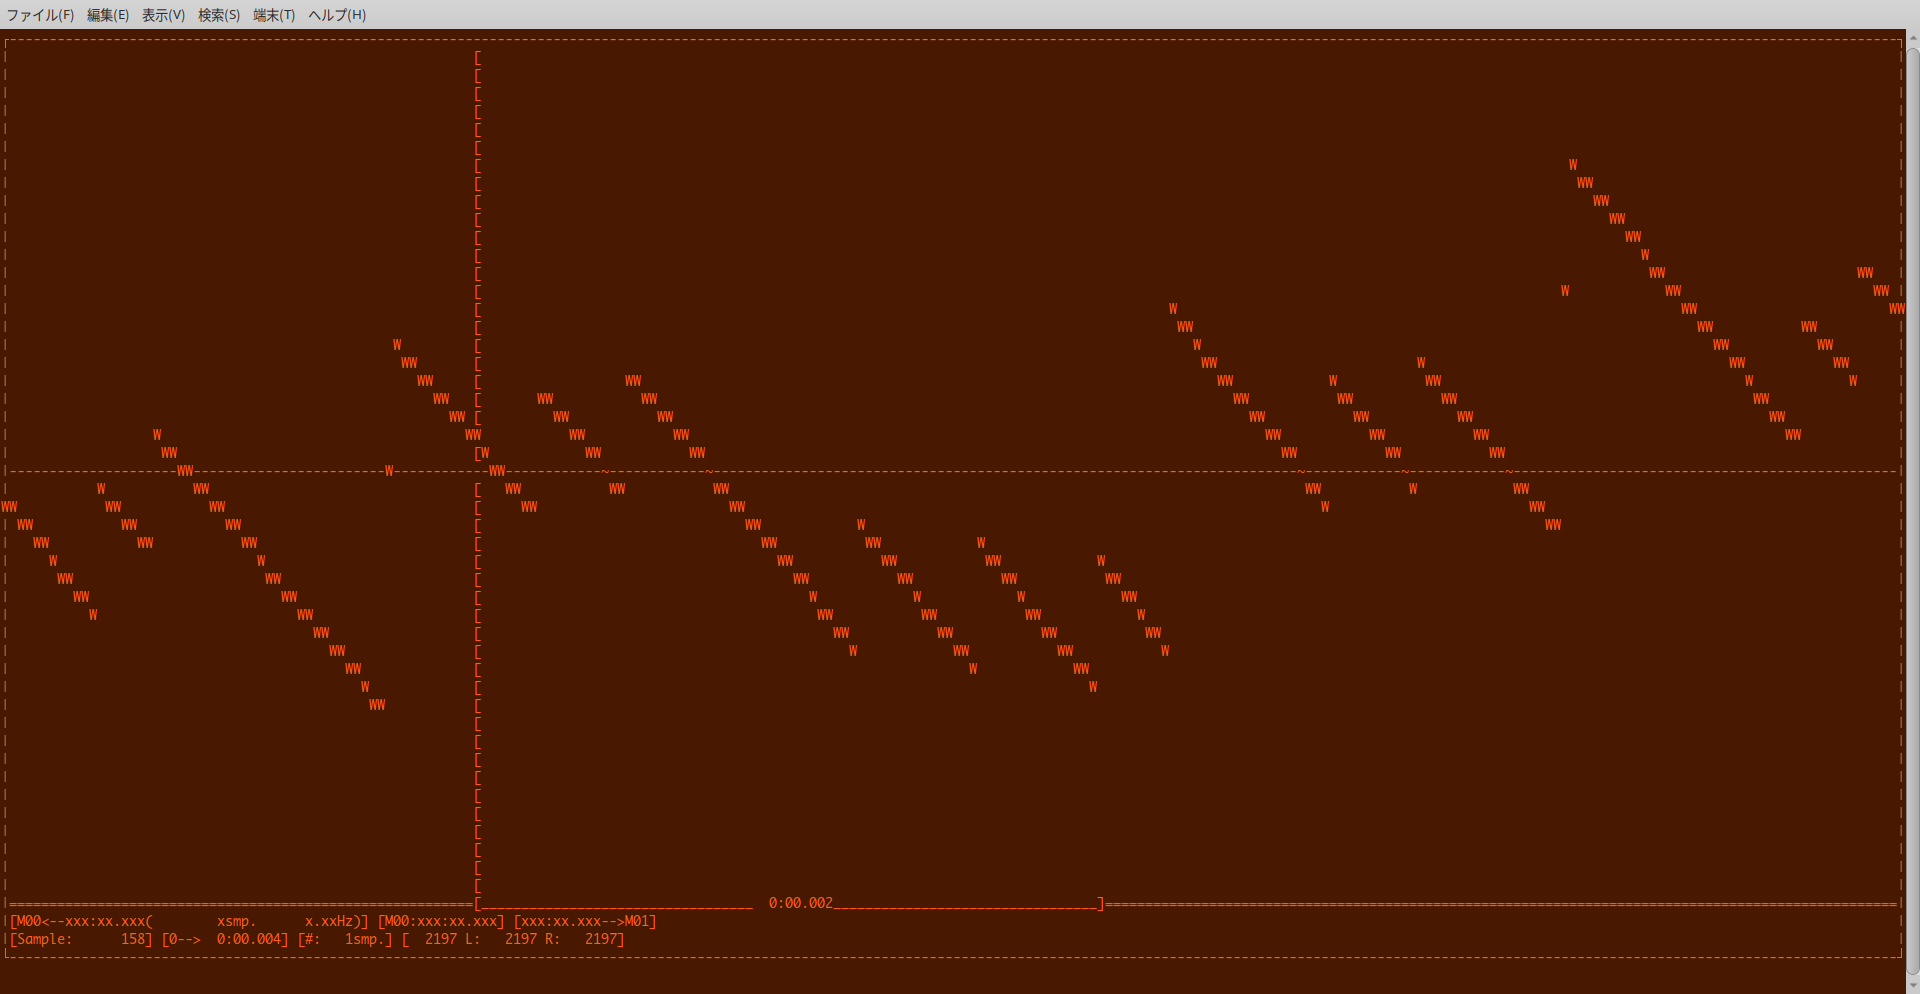Click the #: 1smp. step size field
The width and height of the screenshot is (1920, 994).
point(345,939)
